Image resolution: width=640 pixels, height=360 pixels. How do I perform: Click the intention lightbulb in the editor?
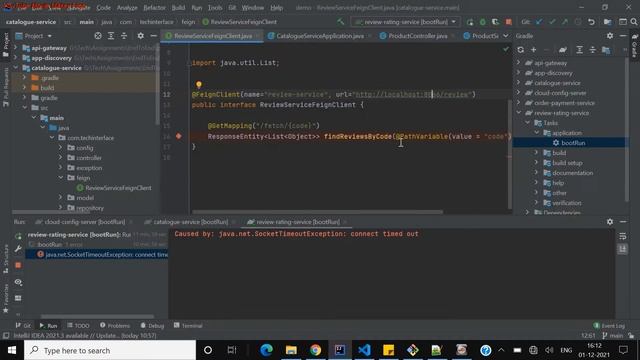199,84
